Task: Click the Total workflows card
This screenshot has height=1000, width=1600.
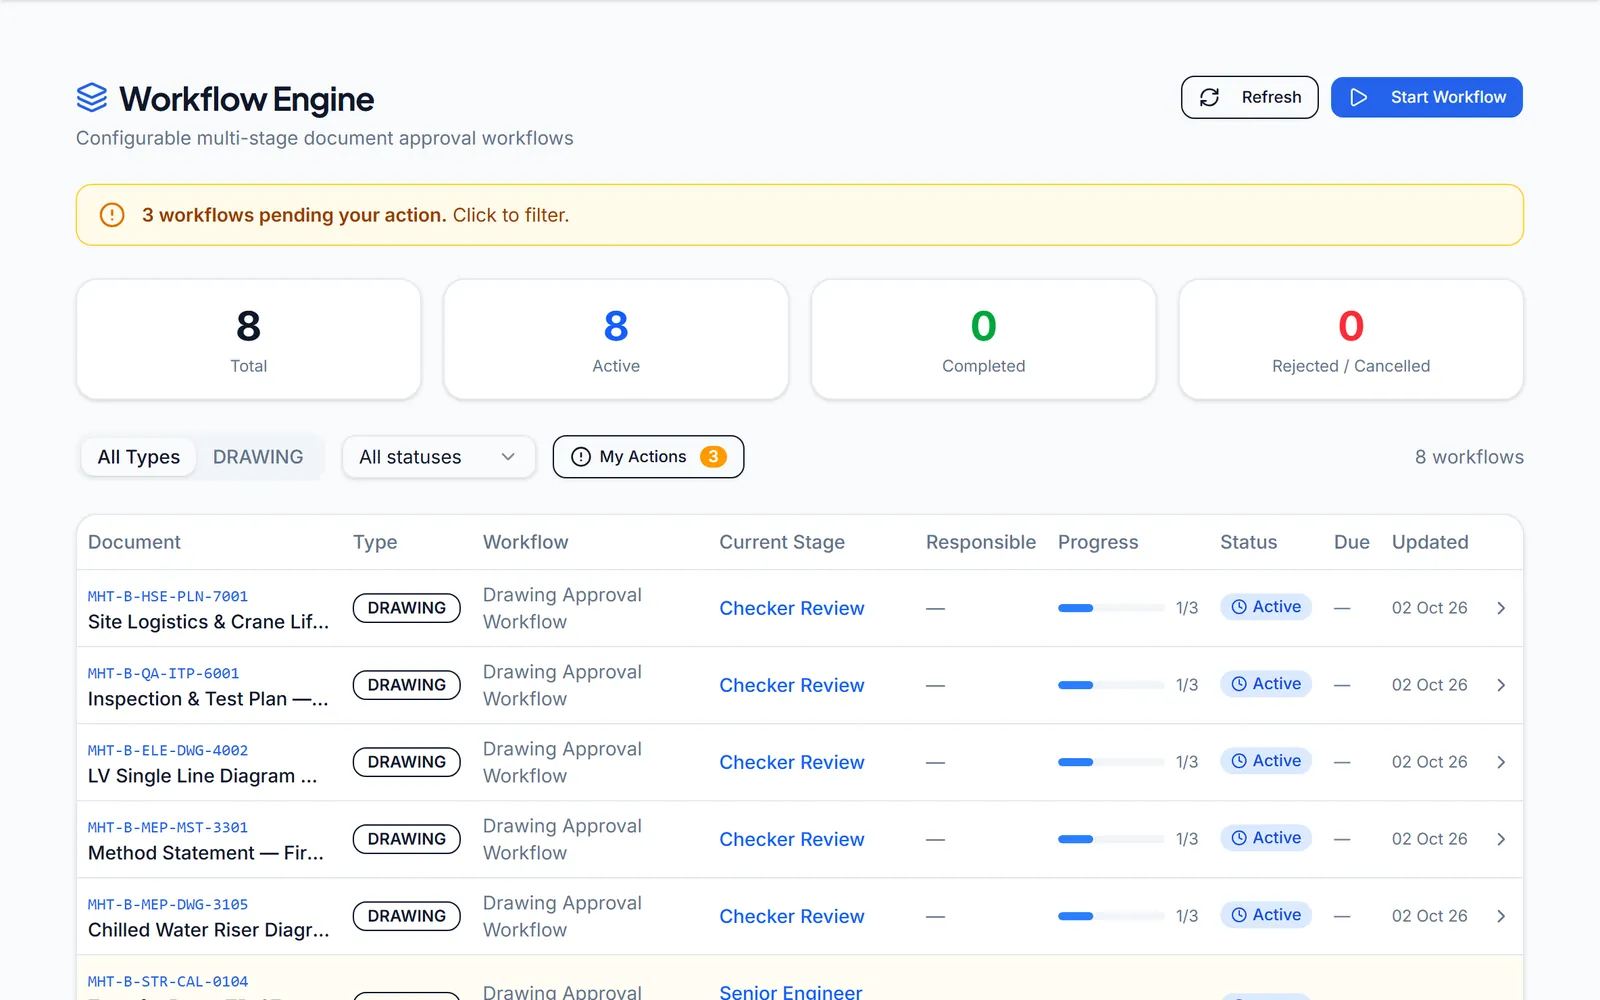Action: (249, 339)
